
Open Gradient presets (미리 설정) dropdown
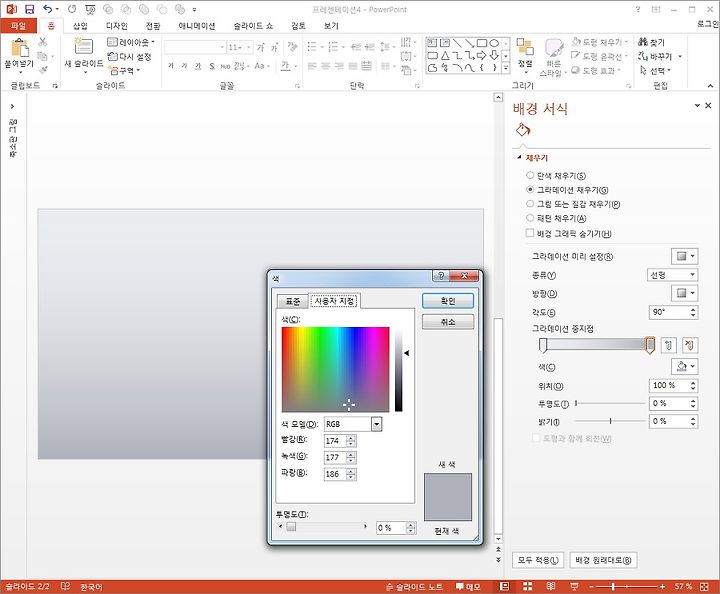click(685, 256)
